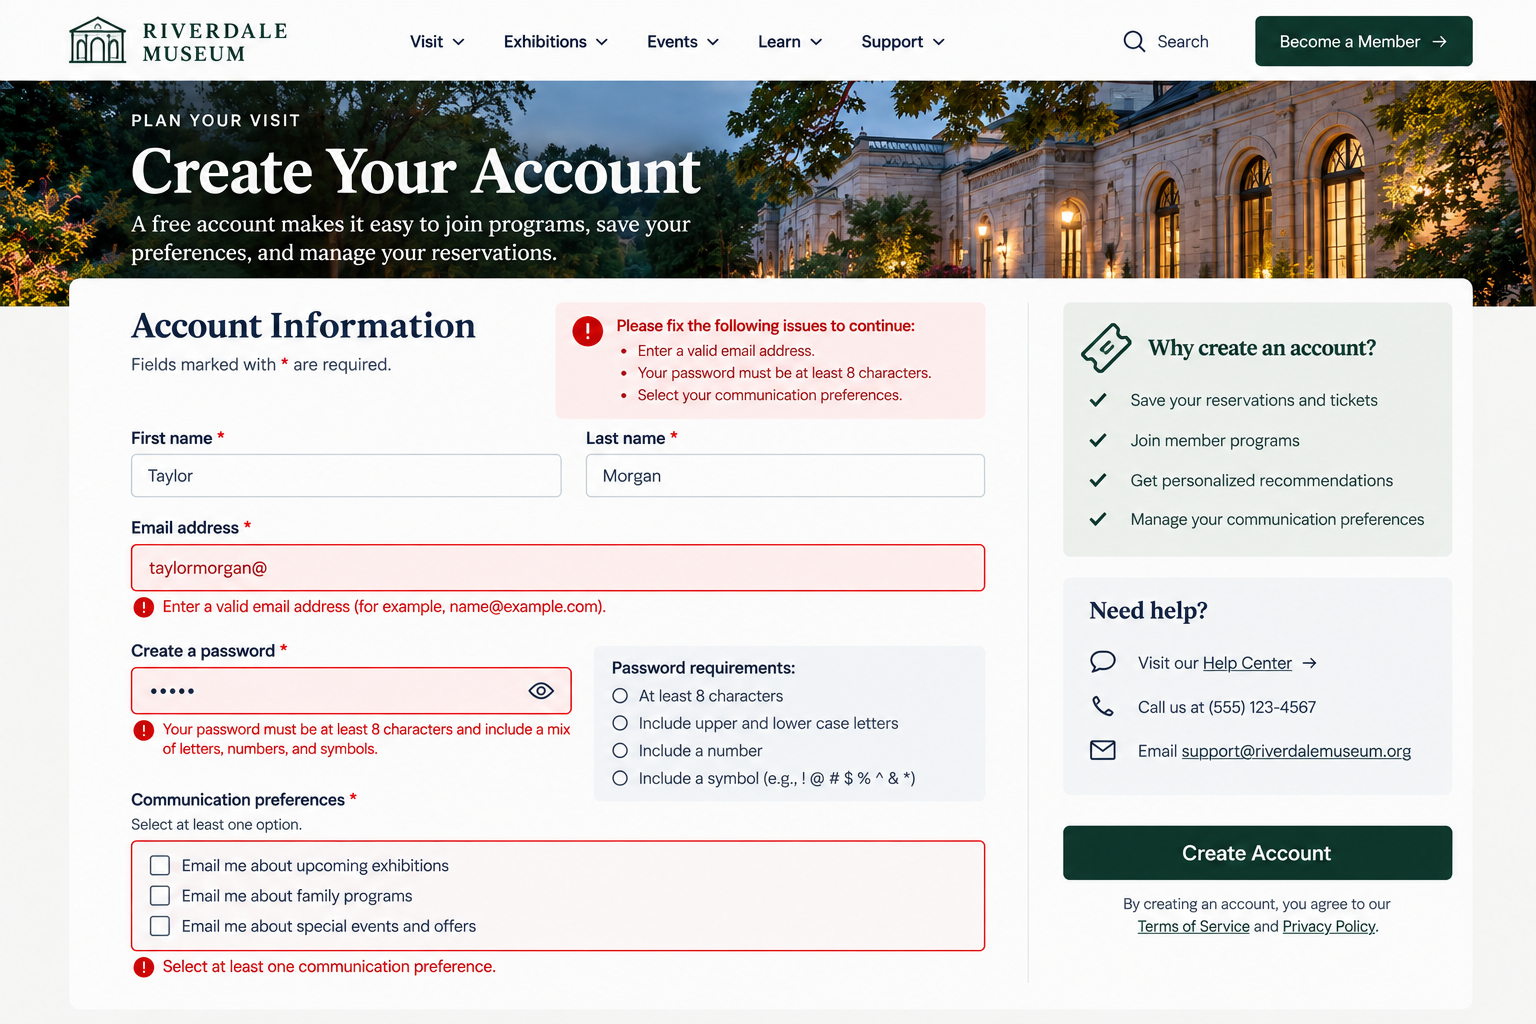Expand the Exhibitions dropdown chevron

coord(602,42)
